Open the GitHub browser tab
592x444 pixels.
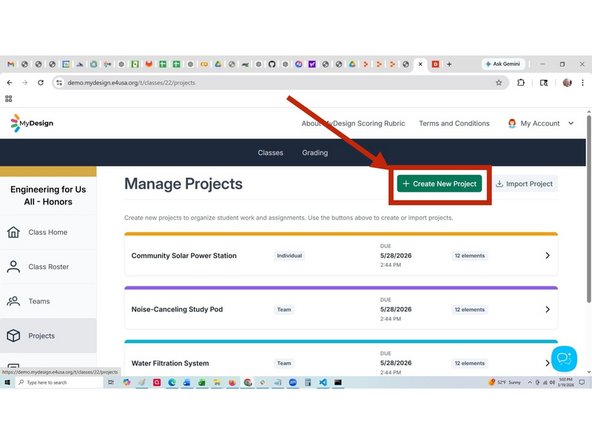coord(272,64)
